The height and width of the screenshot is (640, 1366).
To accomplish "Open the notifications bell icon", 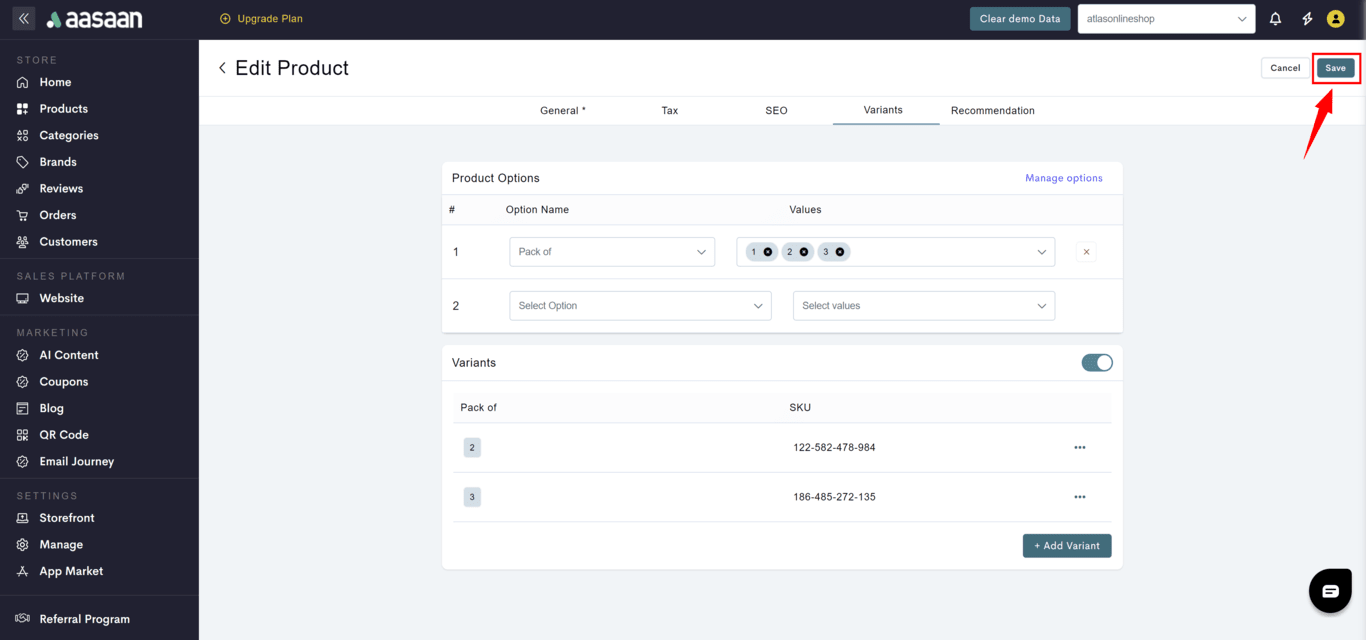I will coord(1275,19).
